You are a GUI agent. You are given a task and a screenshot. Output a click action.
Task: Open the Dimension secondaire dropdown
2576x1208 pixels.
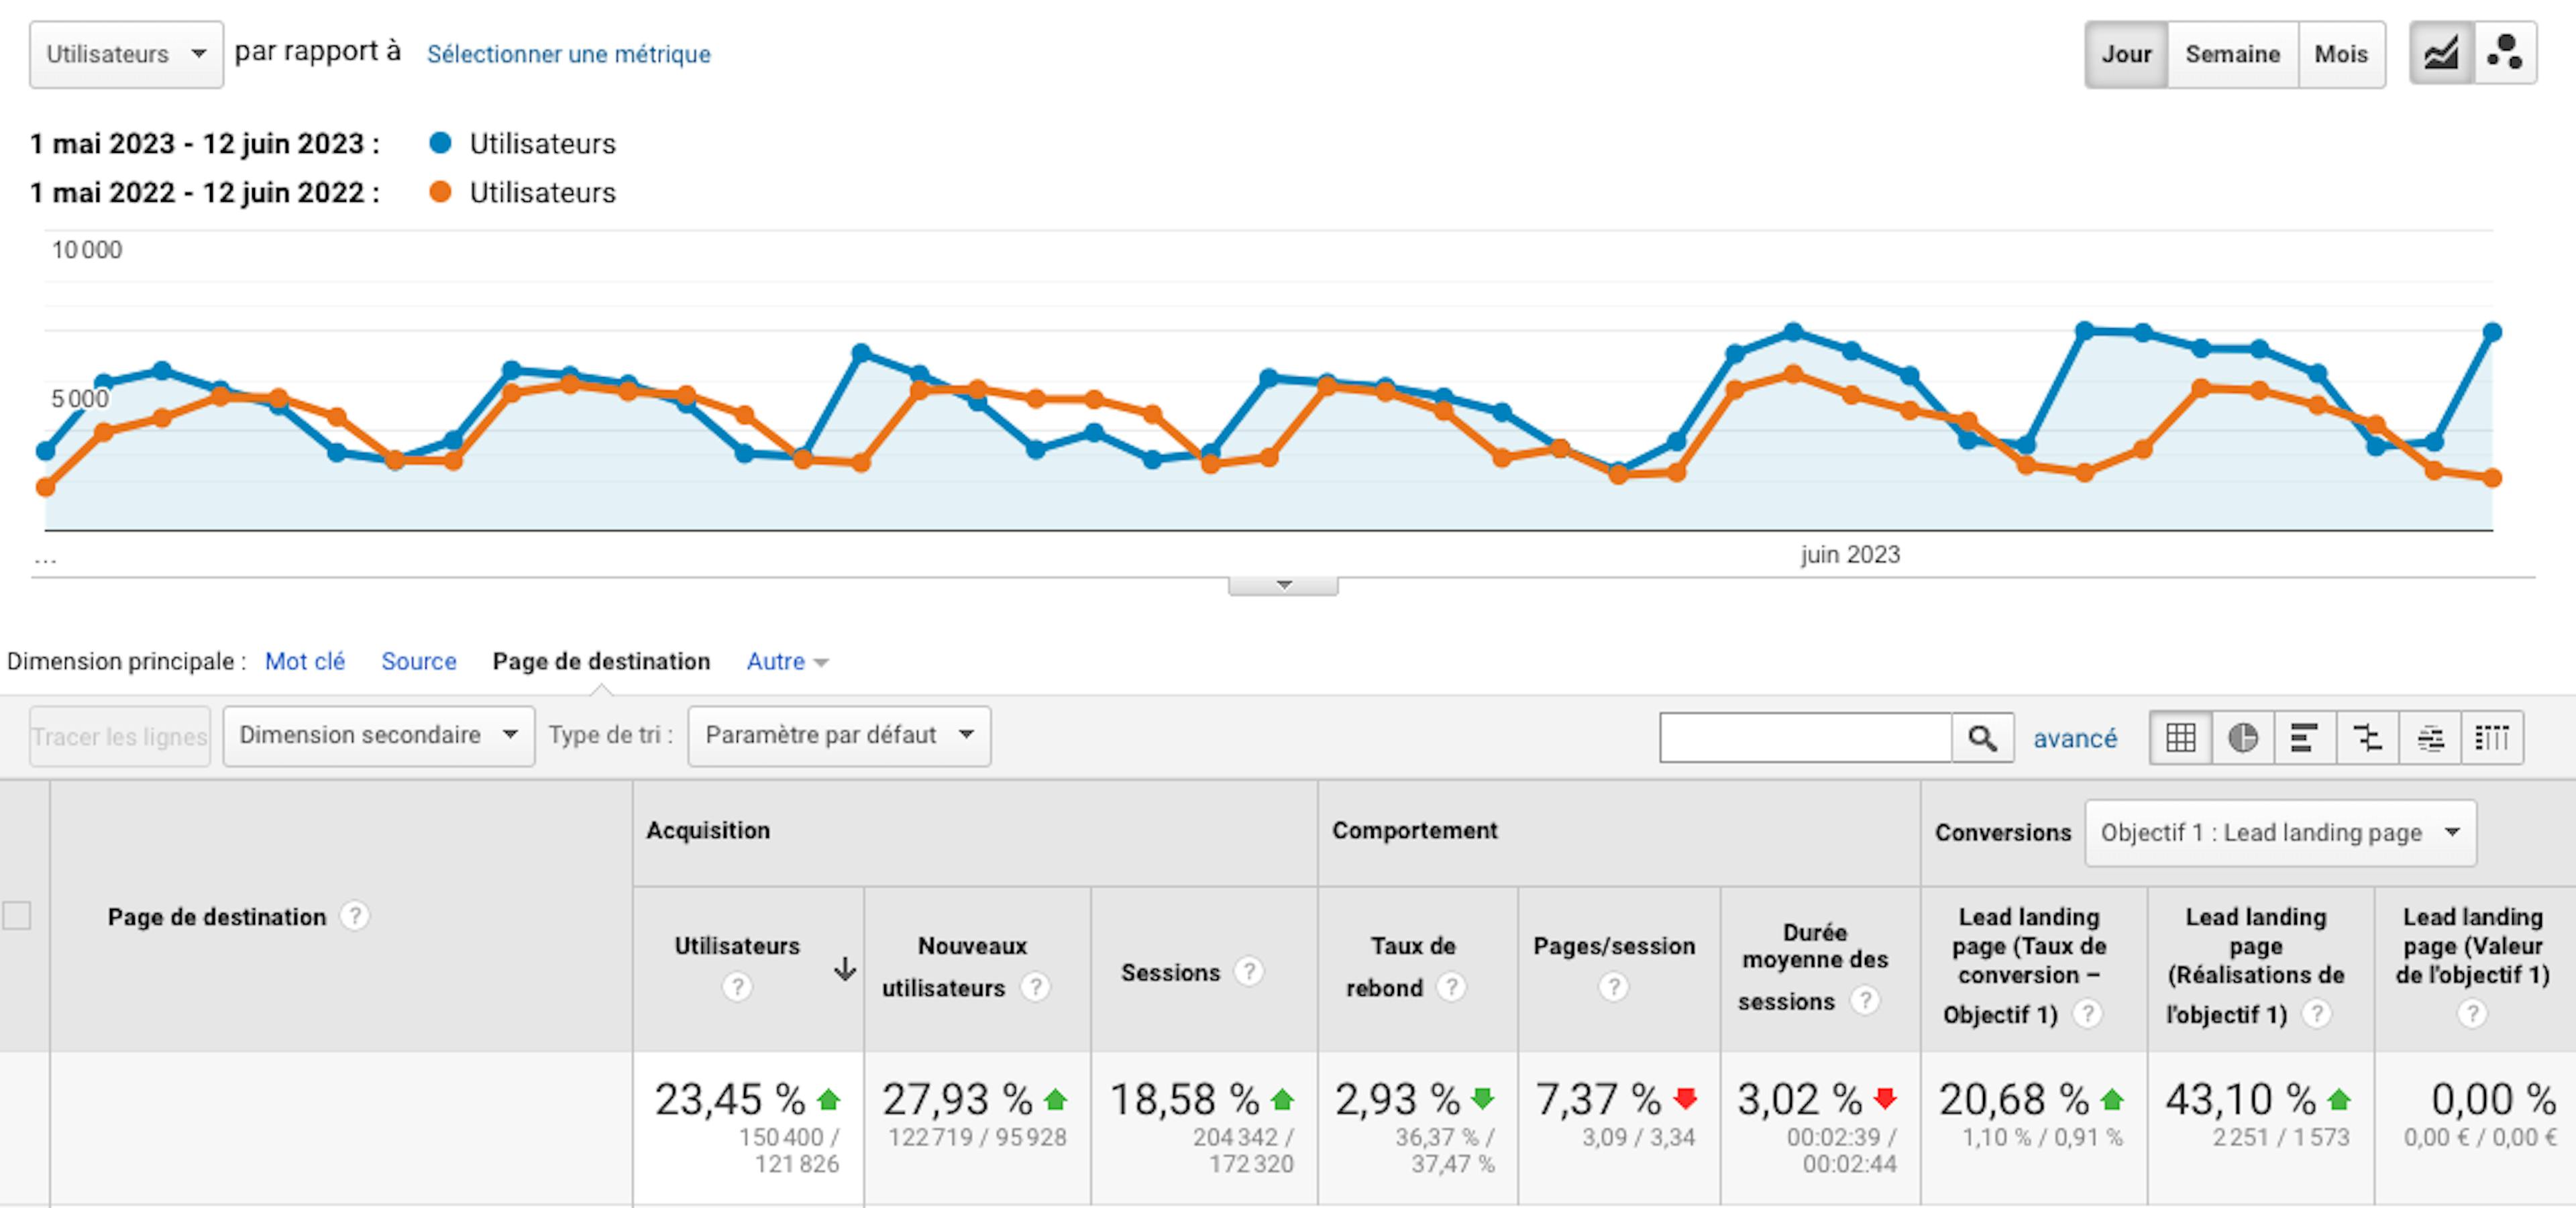(378, 735)
